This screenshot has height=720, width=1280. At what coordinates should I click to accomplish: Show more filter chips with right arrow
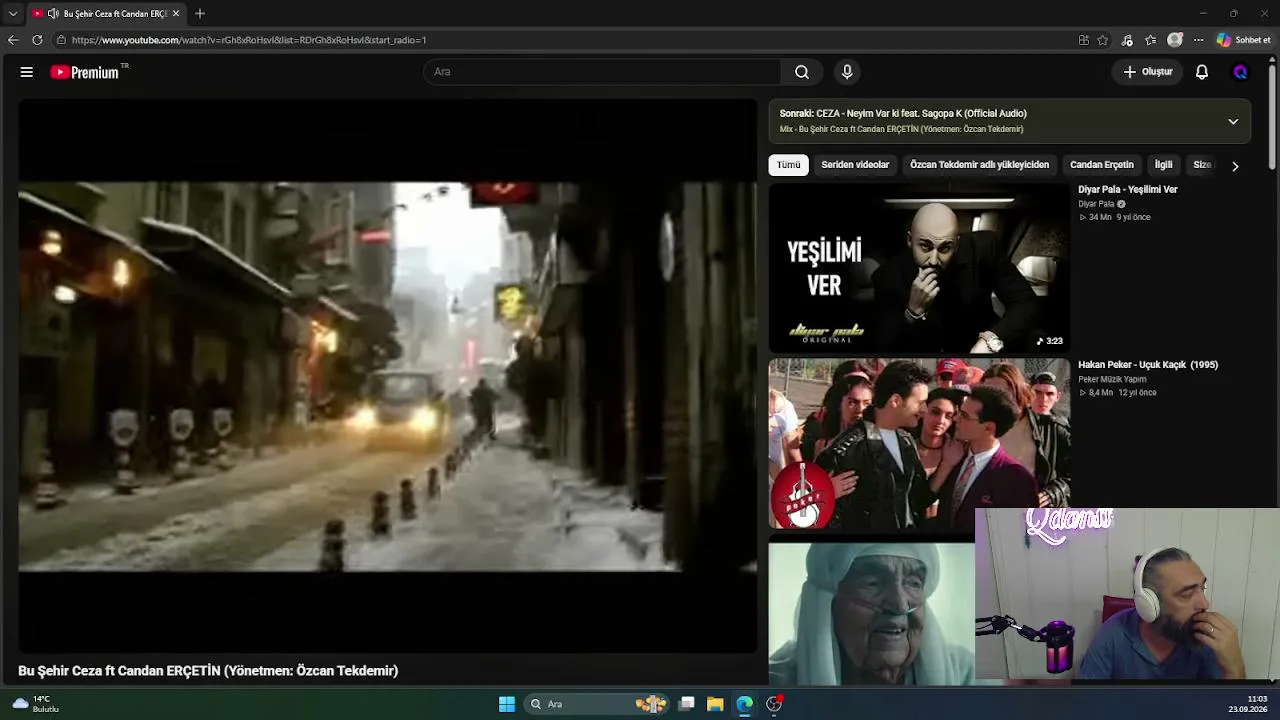pyautogui.click(x=1235, y=166)
